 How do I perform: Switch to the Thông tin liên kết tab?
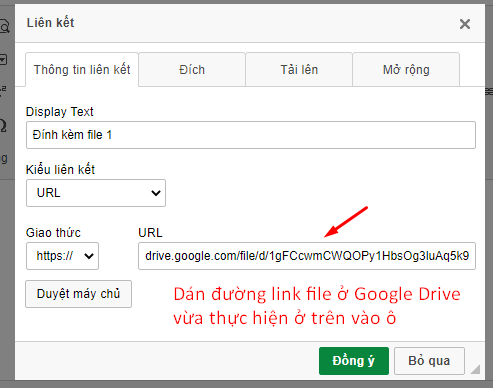click(82, 70)
